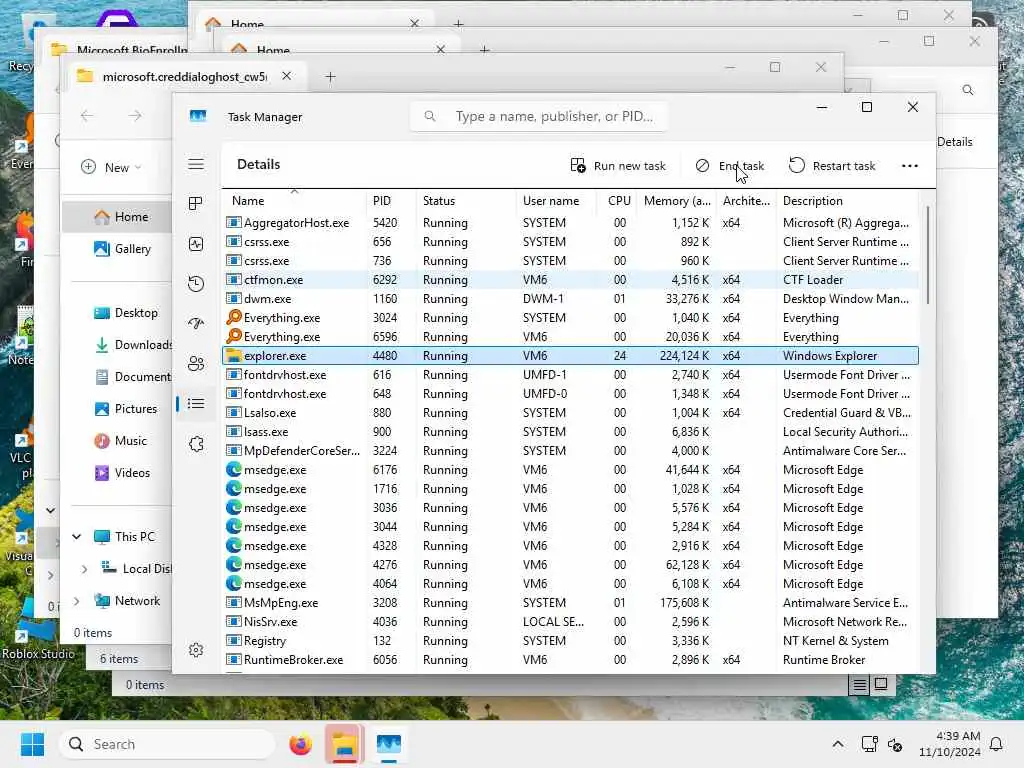This screenshot has height=768, width=1024.
Task: Select msedge.exe with PID 6176
Action: coord(570,470)
